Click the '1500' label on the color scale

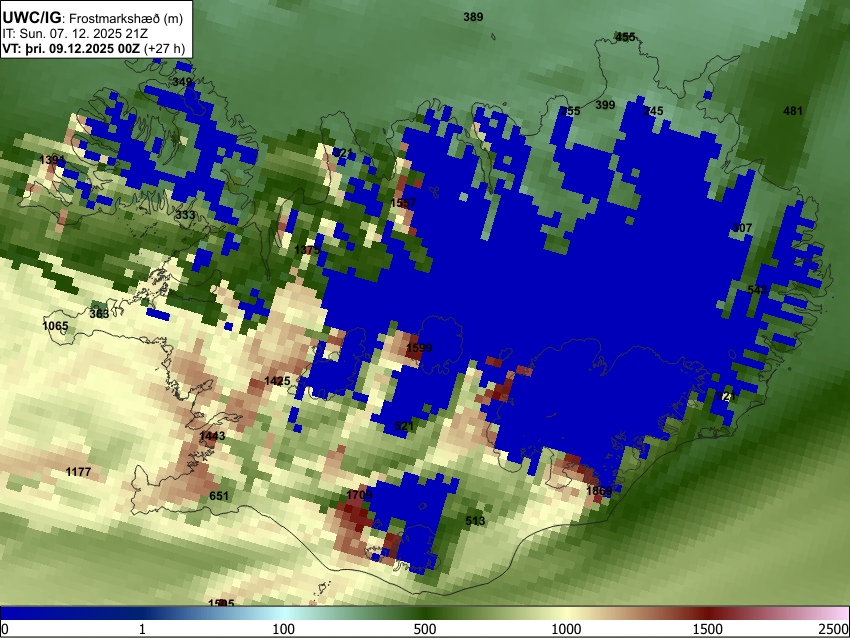[708, 629]
